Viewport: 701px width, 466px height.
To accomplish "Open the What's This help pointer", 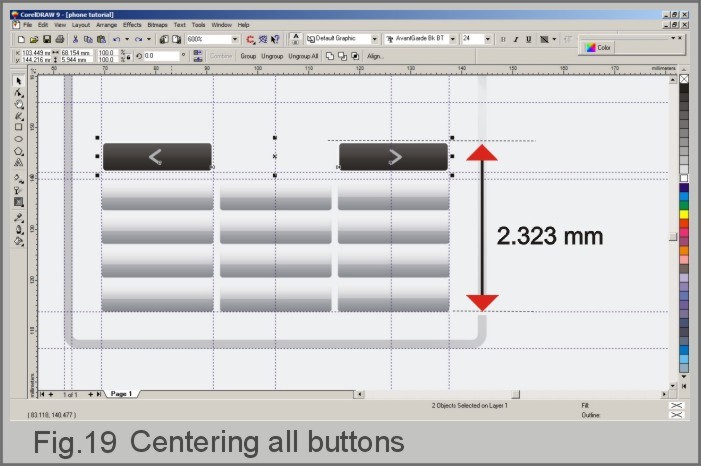I will click(x=275, y=39).
